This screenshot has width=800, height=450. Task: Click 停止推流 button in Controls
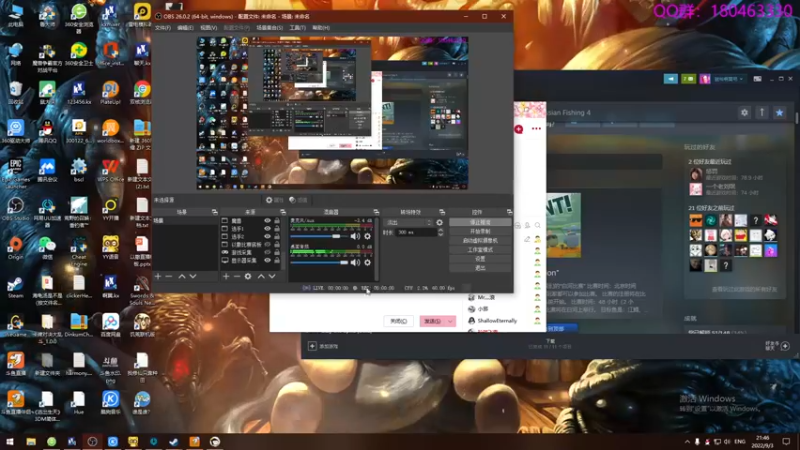coord(480,222)
